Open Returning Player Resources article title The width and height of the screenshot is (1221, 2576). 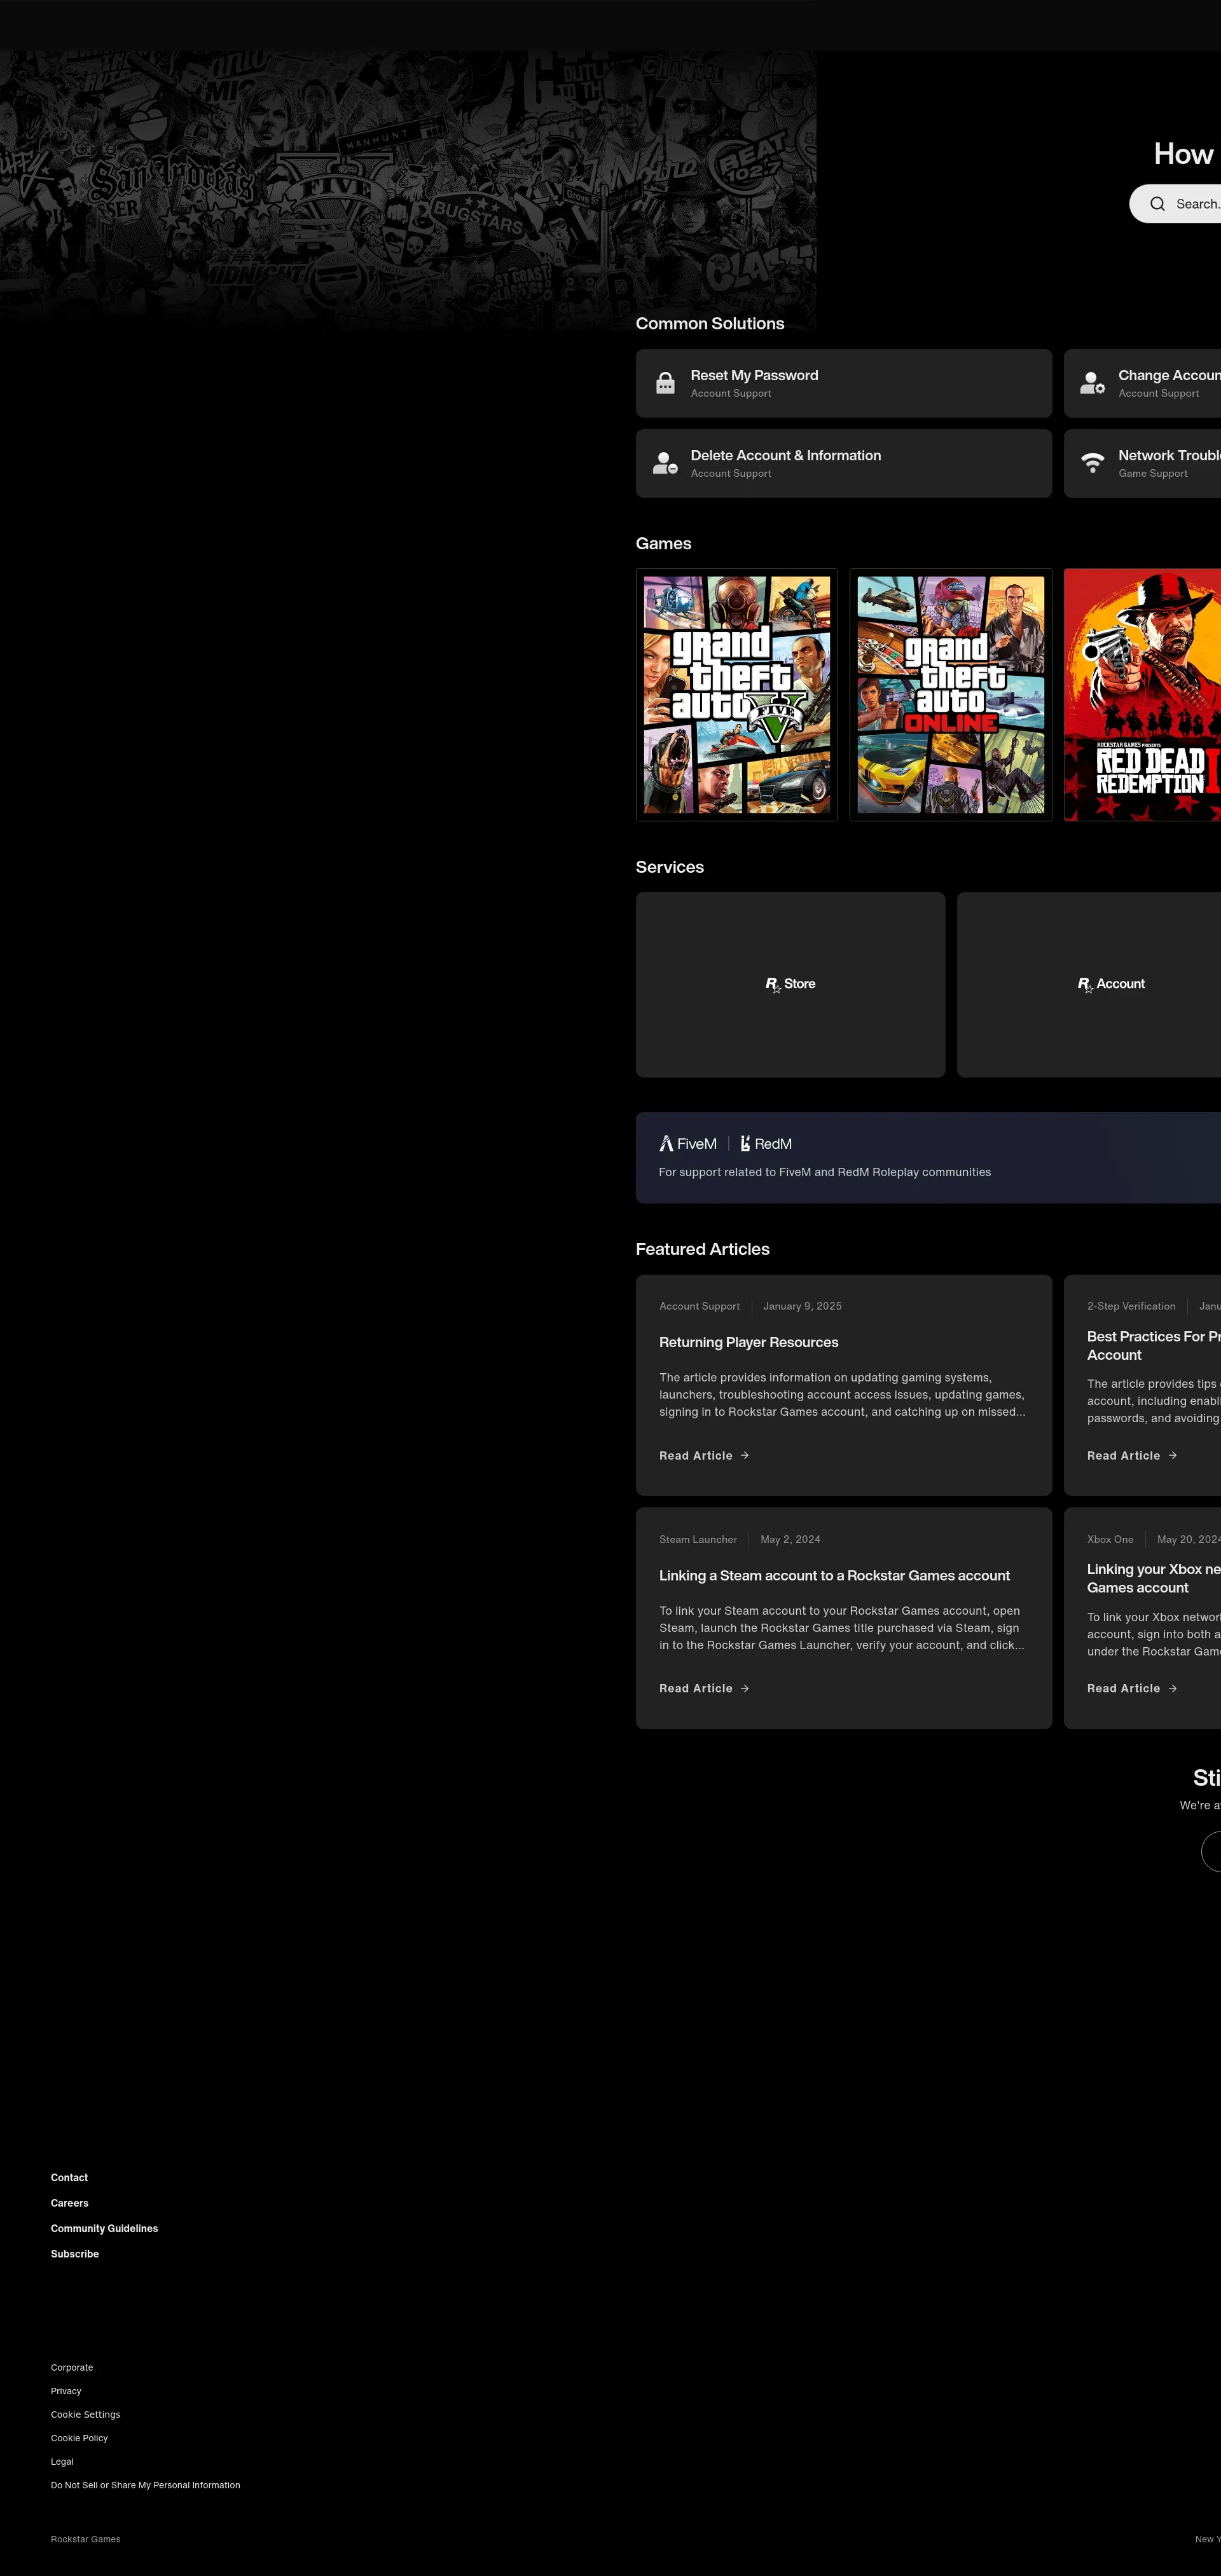[748, 1342]
